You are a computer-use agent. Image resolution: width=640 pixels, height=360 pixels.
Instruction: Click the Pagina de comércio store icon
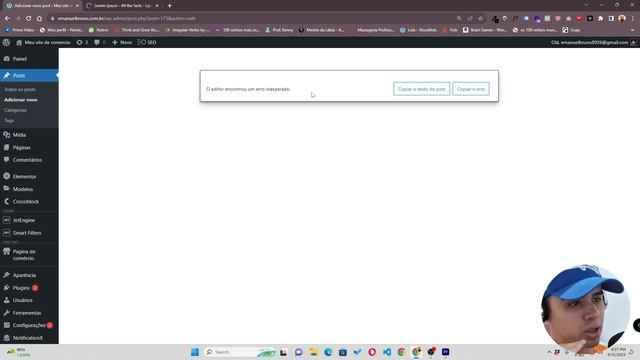(x=7, y=251)
